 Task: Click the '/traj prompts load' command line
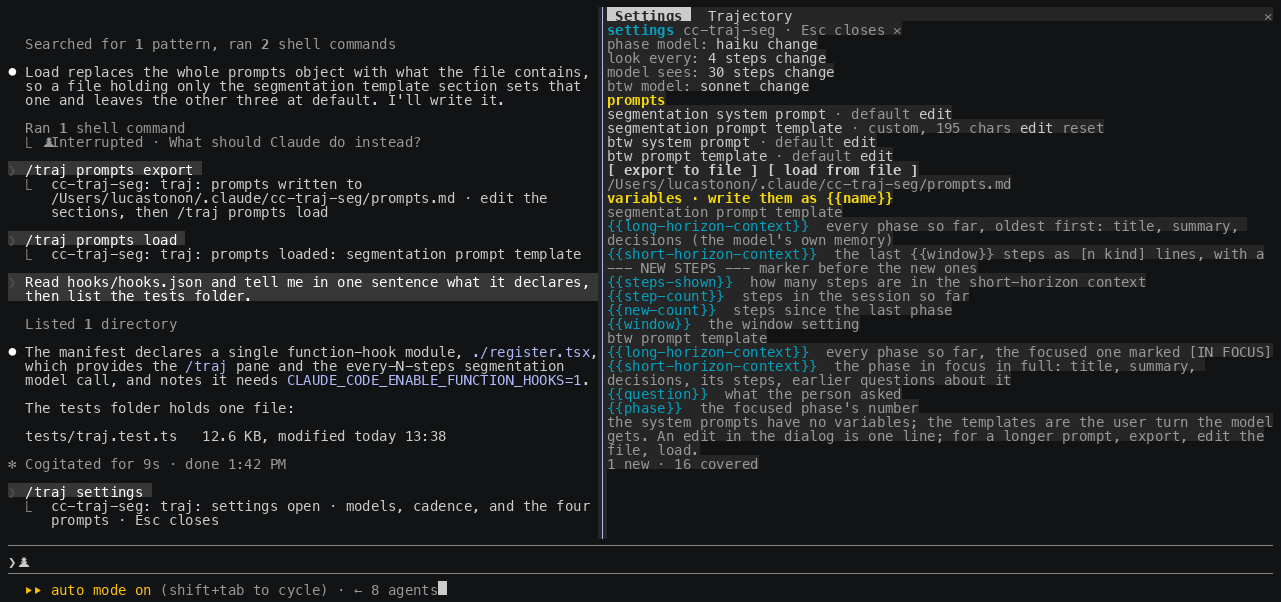coord(101,240)
